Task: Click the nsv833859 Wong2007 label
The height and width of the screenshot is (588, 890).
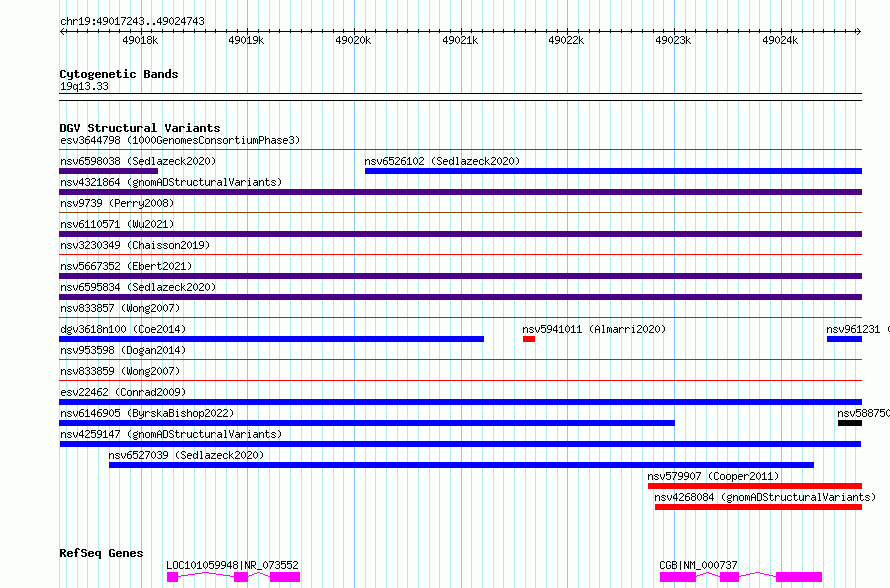Action: pos(120,371)
